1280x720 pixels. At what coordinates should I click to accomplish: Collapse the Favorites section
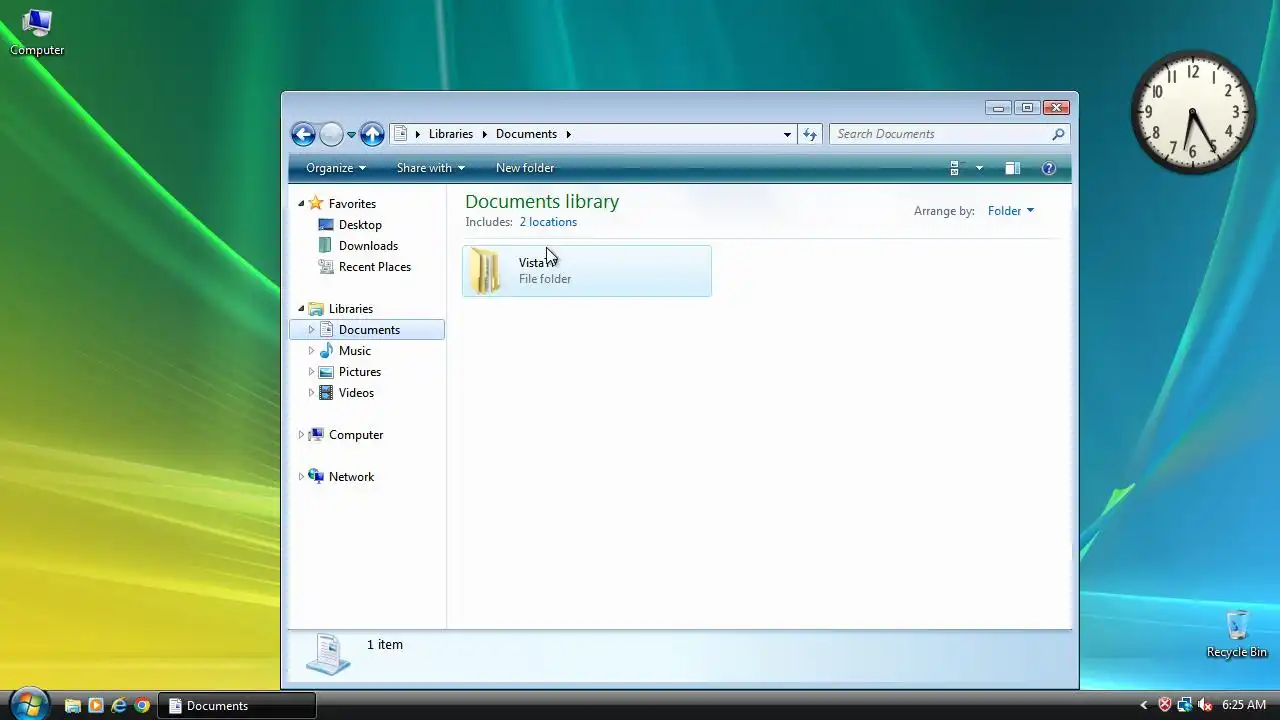pos(301,203)
